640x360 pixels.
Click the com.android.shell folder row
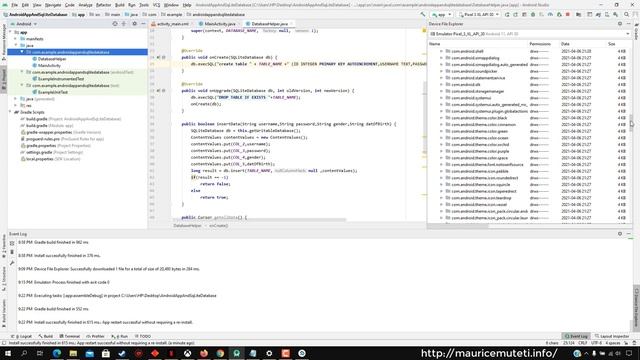pyautogui.click(x=529, y=51)
